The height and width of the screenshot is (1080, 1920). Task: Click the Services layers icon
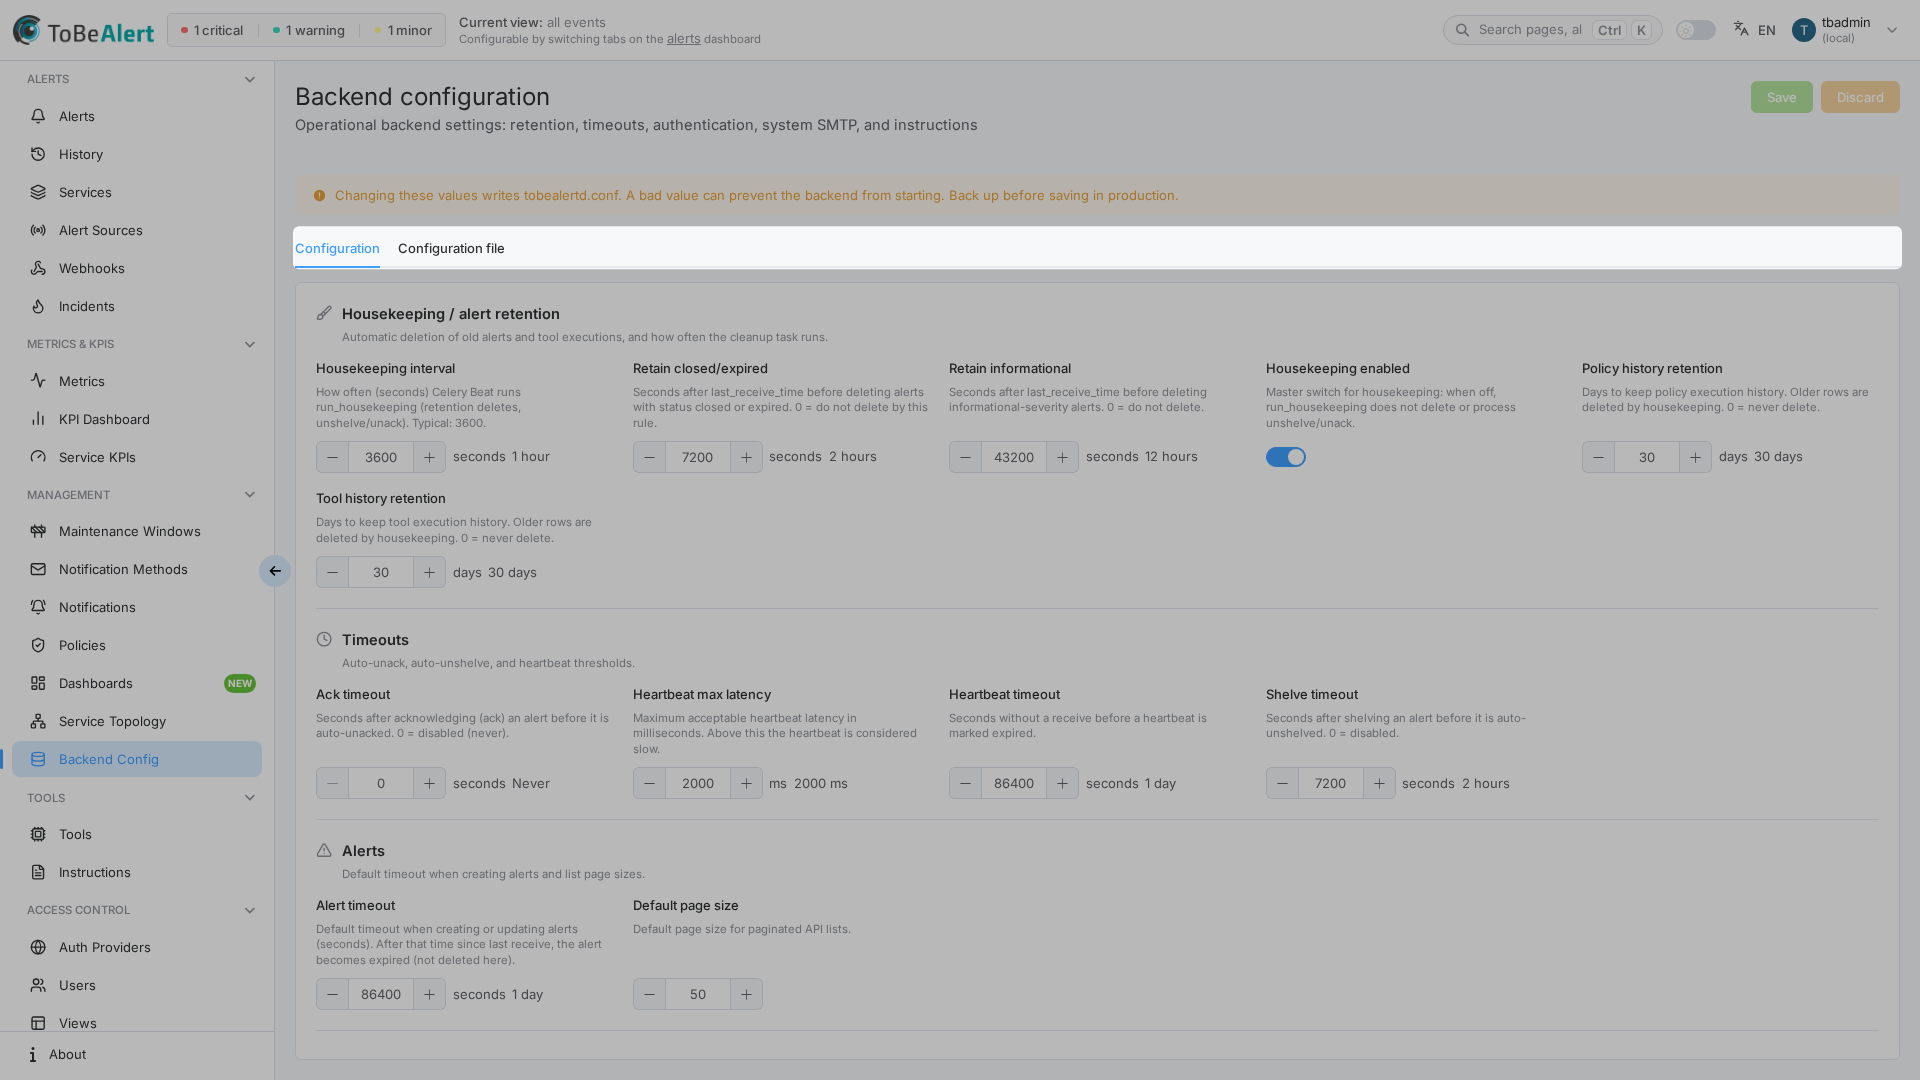click(x=38, y=192)
